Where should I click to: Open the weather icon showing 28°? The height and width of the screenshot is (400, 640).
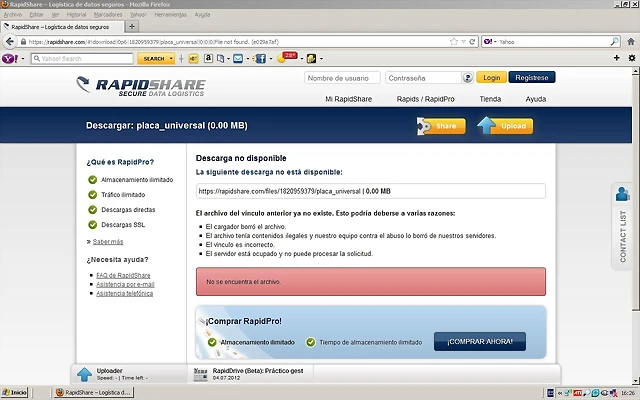coord(287,58)
